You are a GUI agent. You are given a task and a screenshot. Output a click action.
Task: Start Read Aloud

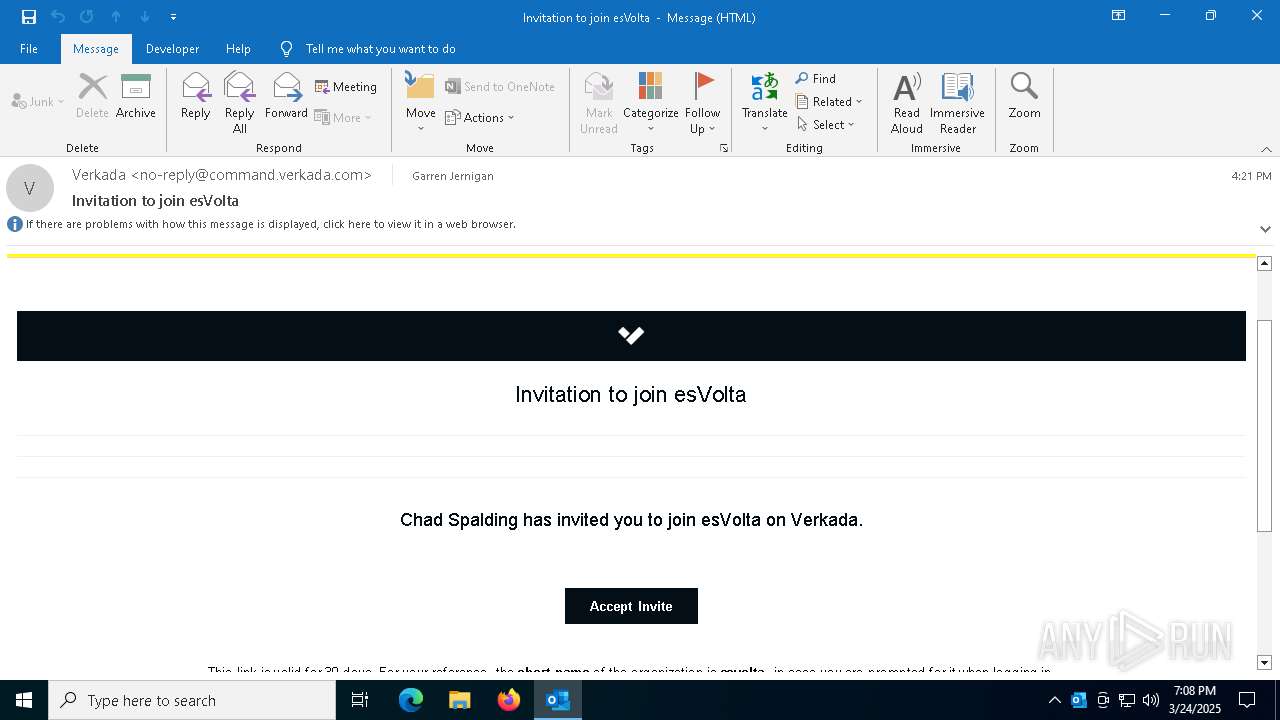pos(907,103)
